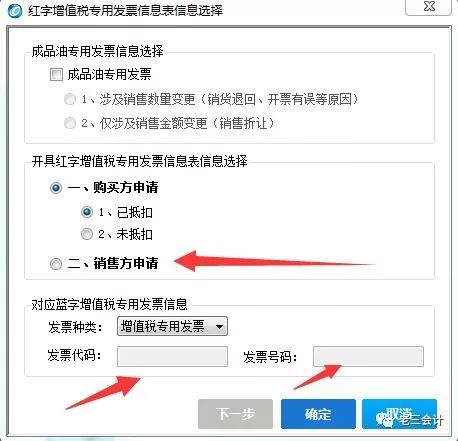The image size is (458, 441).
Task: Click the 下一步 button
Action: (235, 414)
